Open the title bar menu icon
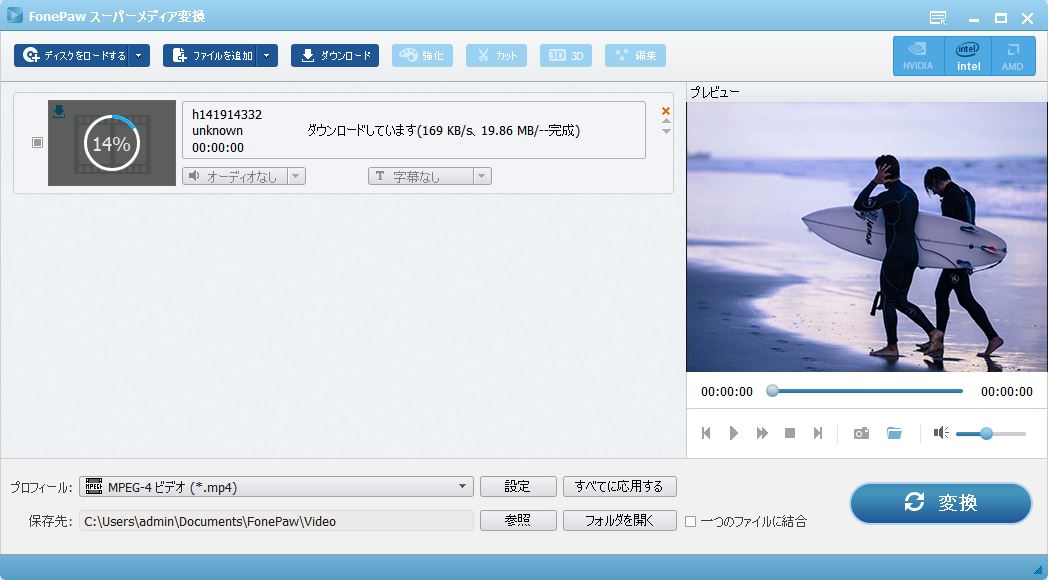The width and height of the screenshot is (1048, 580). 938,18
